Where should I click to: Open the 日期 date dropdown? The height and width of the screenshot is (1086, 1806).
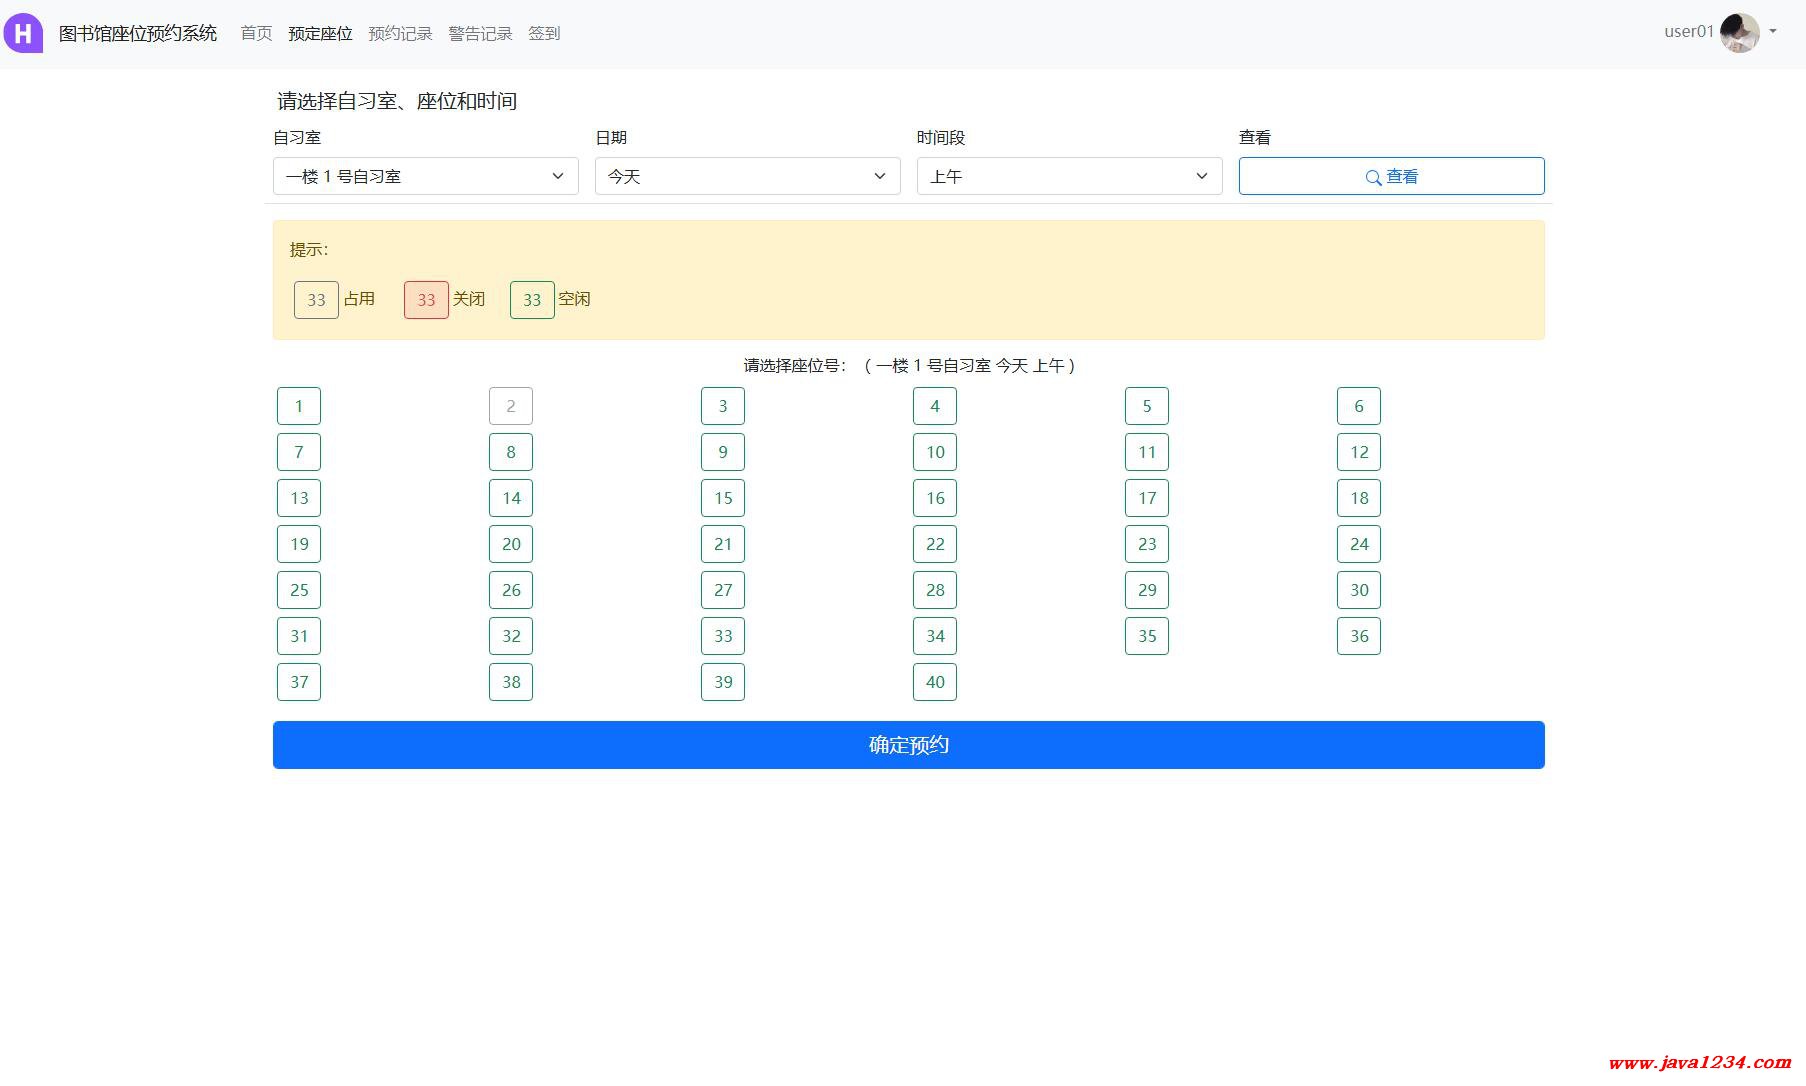coord(747,176)
